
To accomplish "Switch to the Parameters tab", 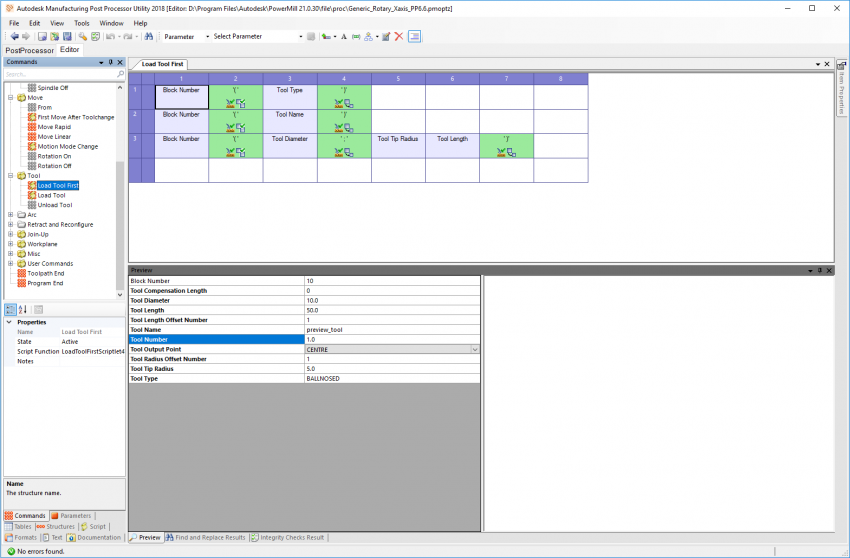I will point(70,516).
